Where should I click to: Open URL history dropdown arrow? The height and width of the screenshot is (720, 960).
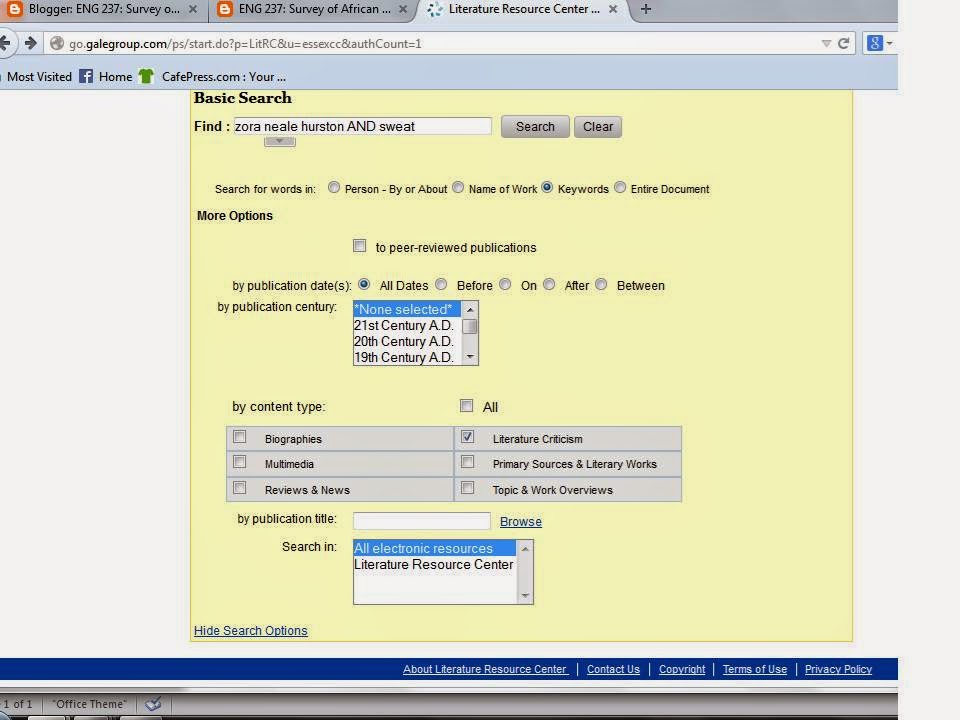(826, 43)
